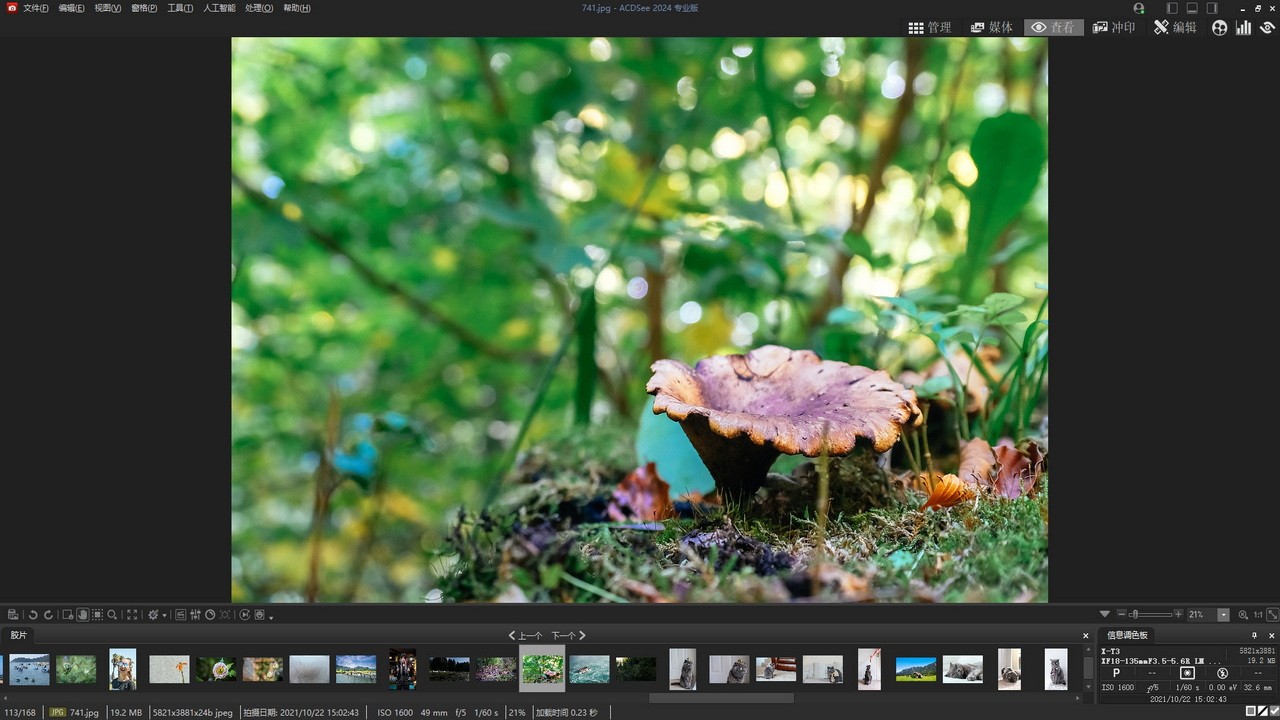Toggle the pin on the info palette panel
The height and width of the screenshot is (720, 1280).
[1255, 635]
